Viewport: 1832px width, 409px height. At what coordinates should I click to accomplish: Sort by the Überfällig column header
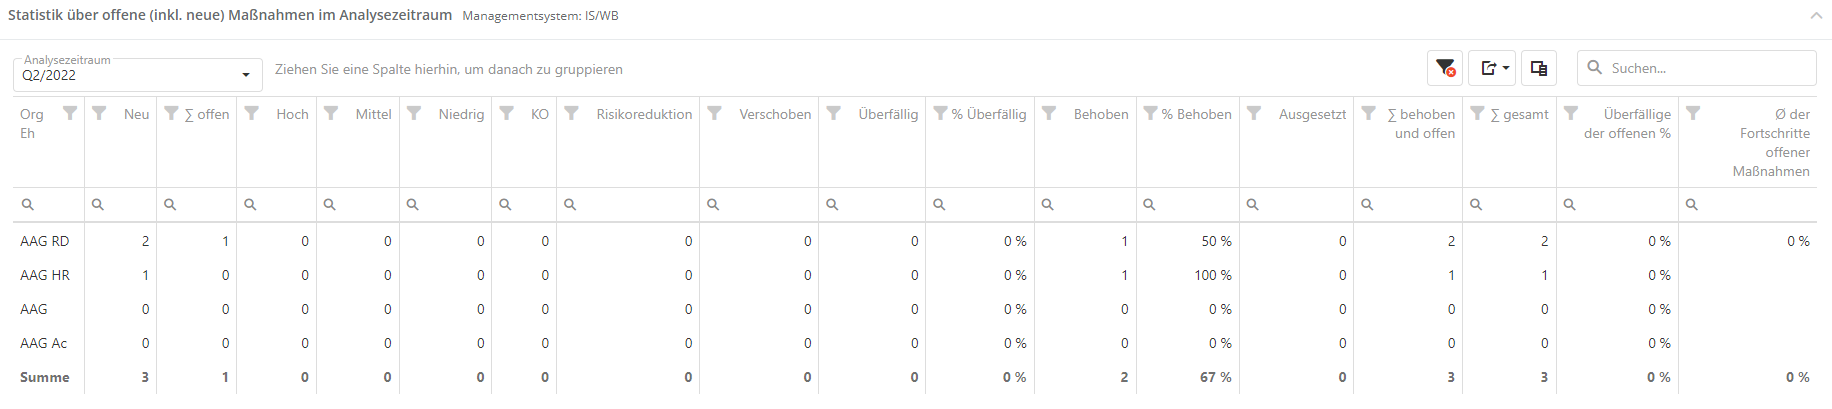(888, 114)
